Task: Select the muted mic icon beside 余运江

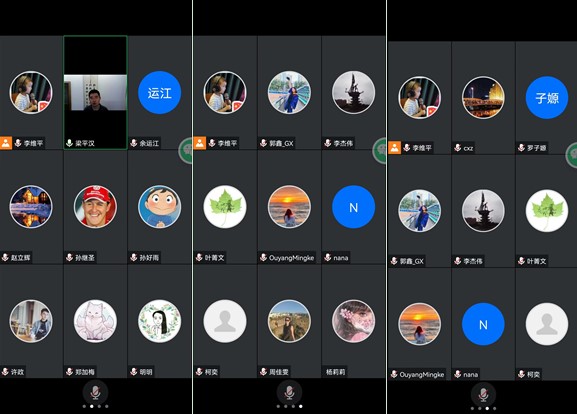Action: [x=134, y=143]
